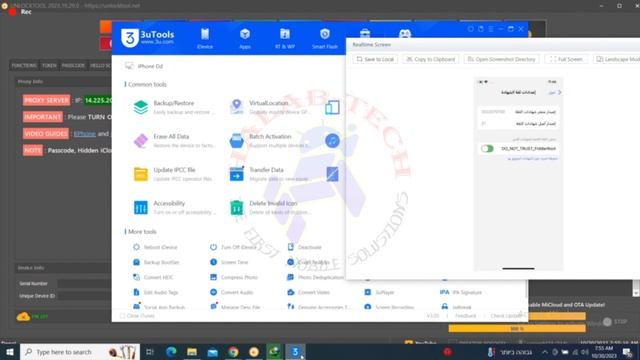Open Screen Time tool
Image resolution: width=640 pixels, height=360 pixels.
pyautogui.click(x=229, y=262)
